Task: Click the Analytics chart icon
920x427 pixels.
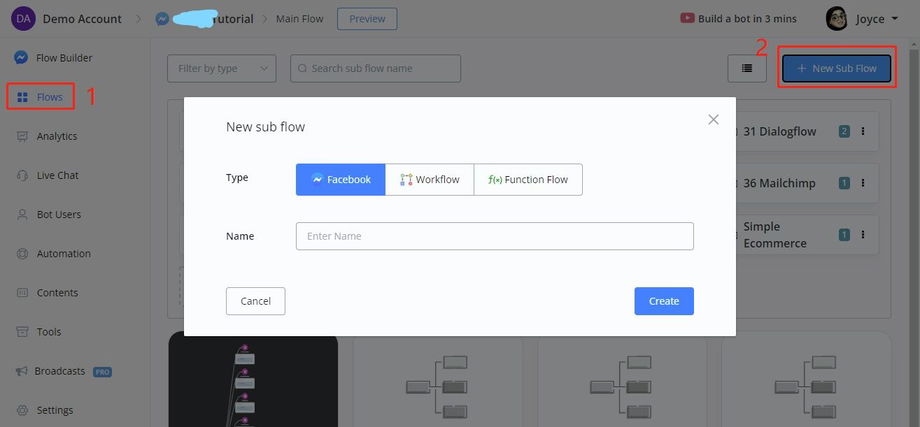Action: (x=22, y=136)
